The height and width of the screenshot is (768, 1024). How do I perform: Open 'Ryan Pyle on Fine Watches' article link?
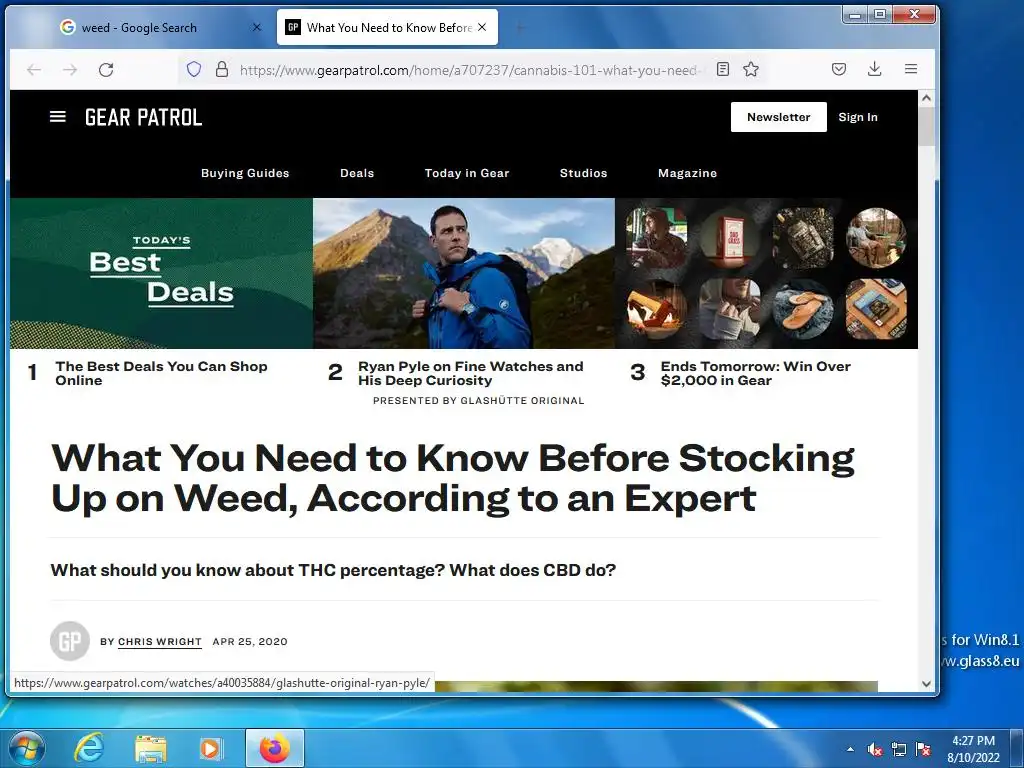pyautogui.click(x=470, y=374)
